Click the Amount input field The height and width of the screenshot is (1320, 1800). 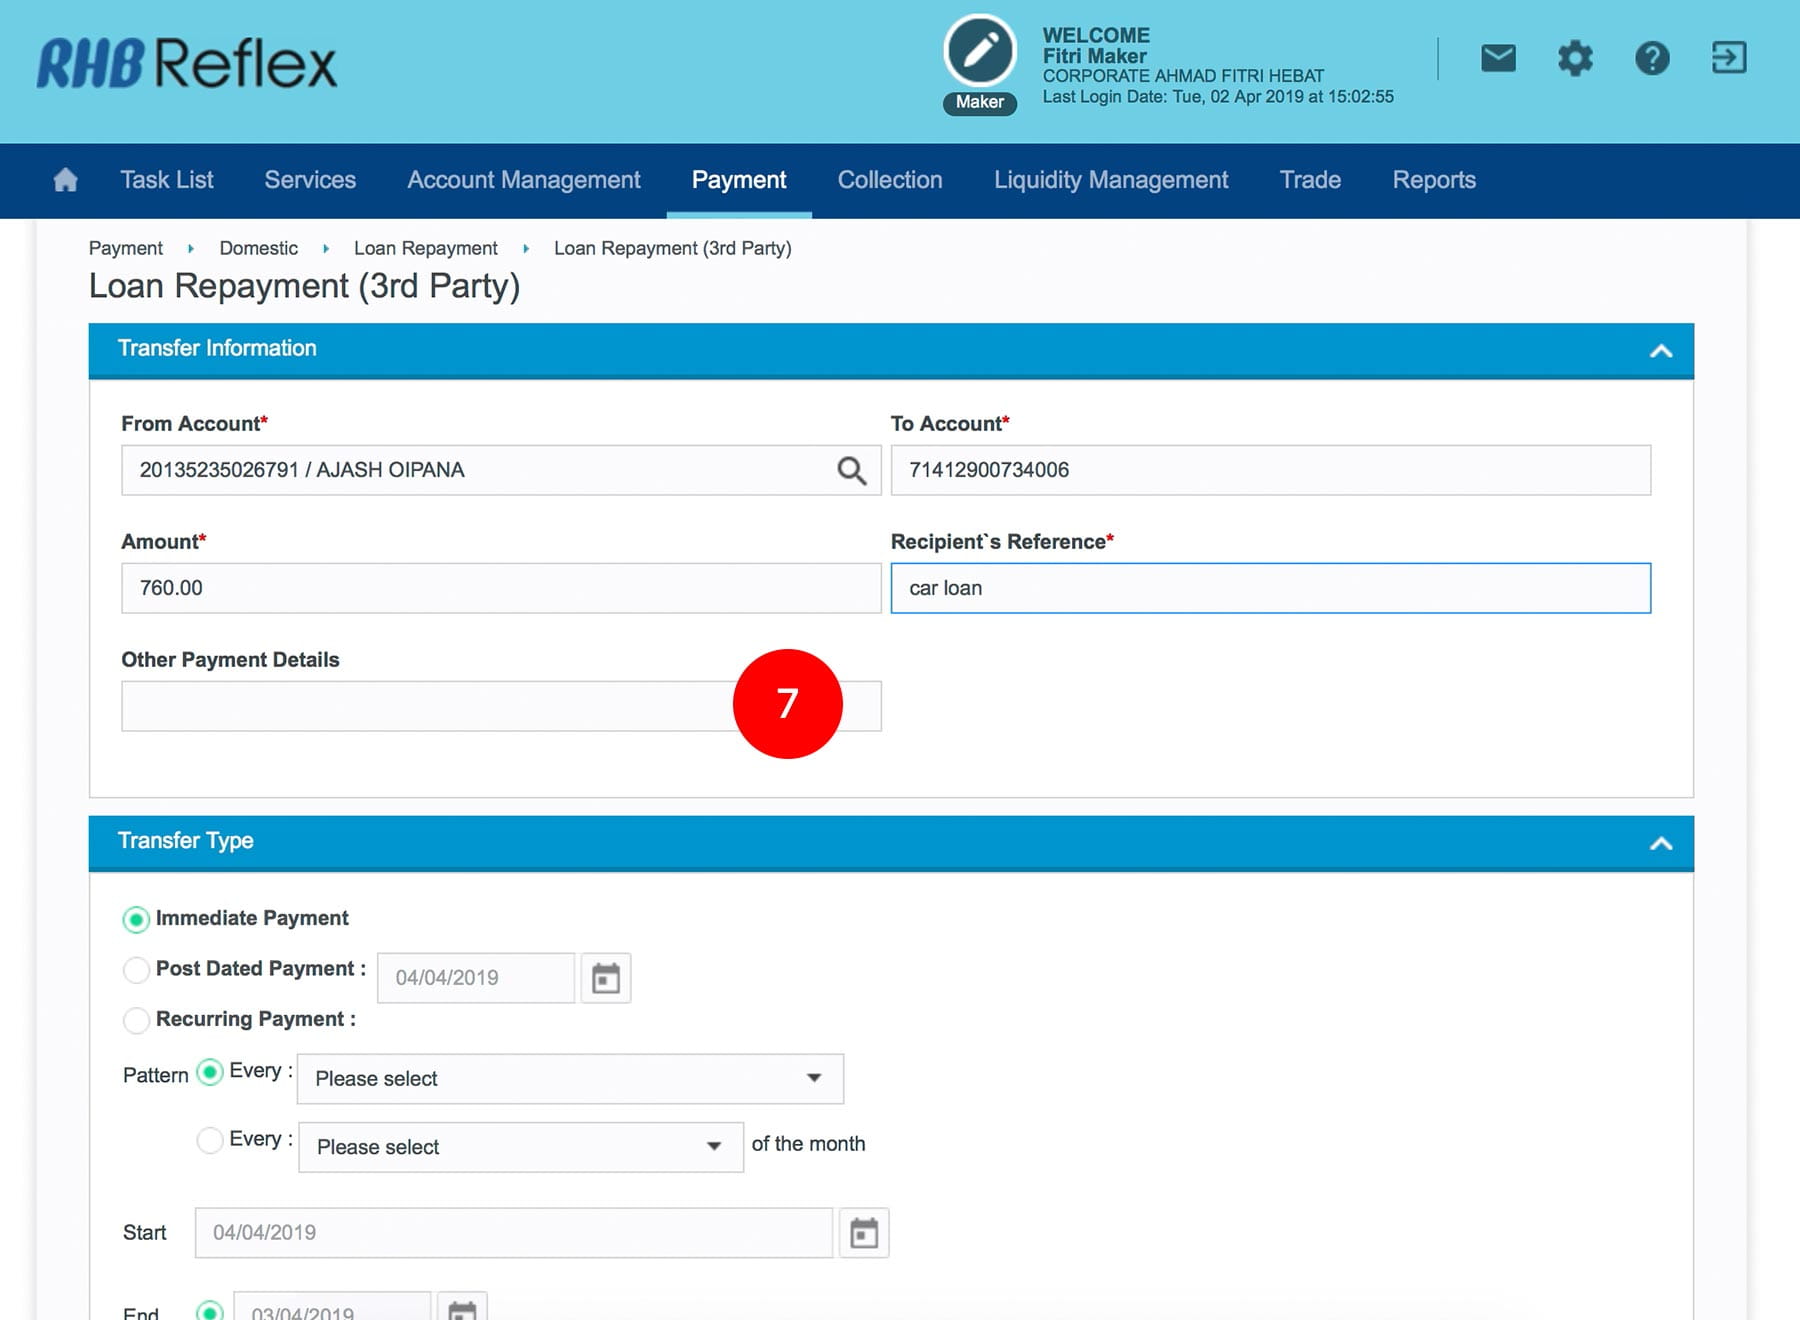coord(500,588)
